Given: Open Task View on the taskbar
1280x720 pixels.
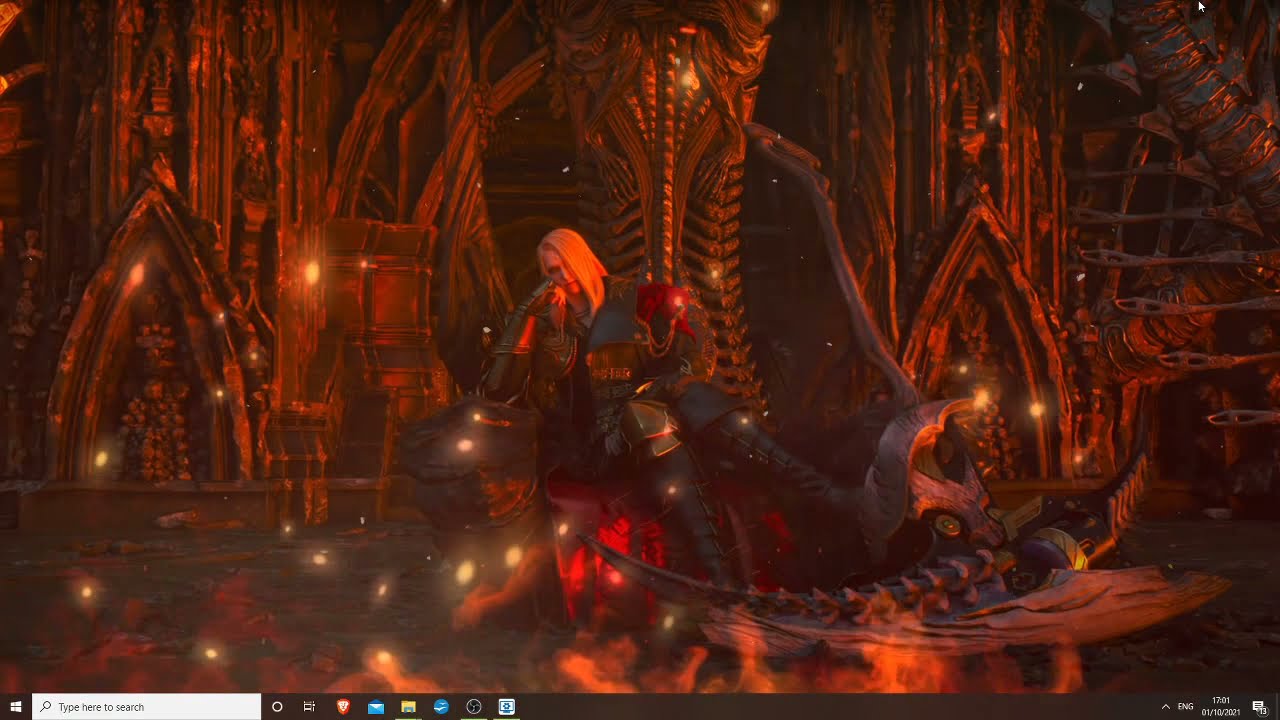Looking at the screenshot, I should (310, 707).
